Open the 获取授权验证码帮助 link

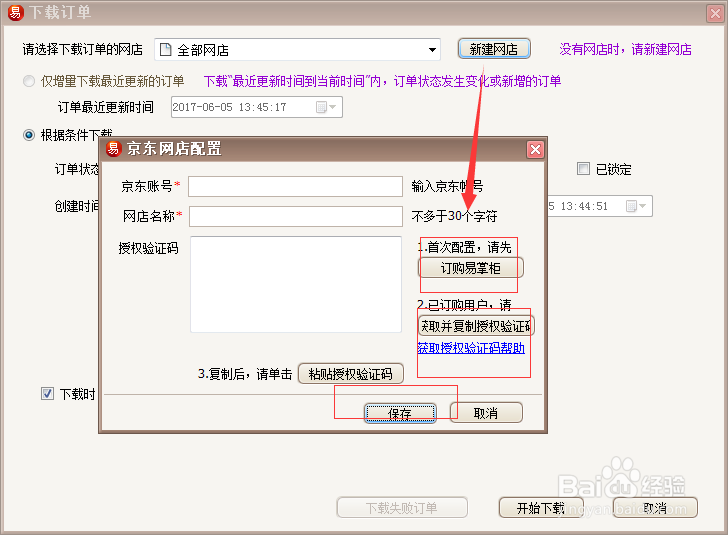[x=471, y=348]
